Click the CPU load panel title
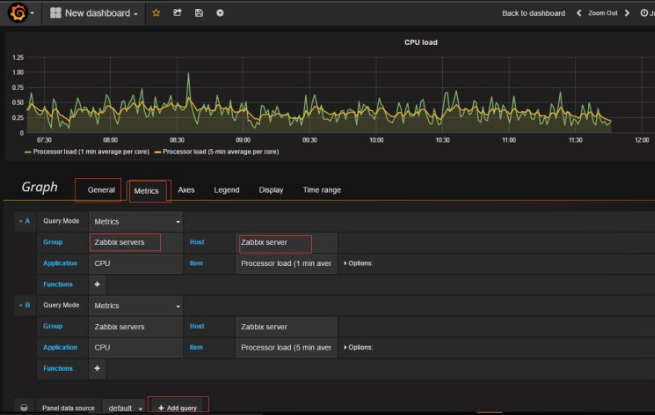The height and width of the screenshot is (415, 655). (421, 42)
